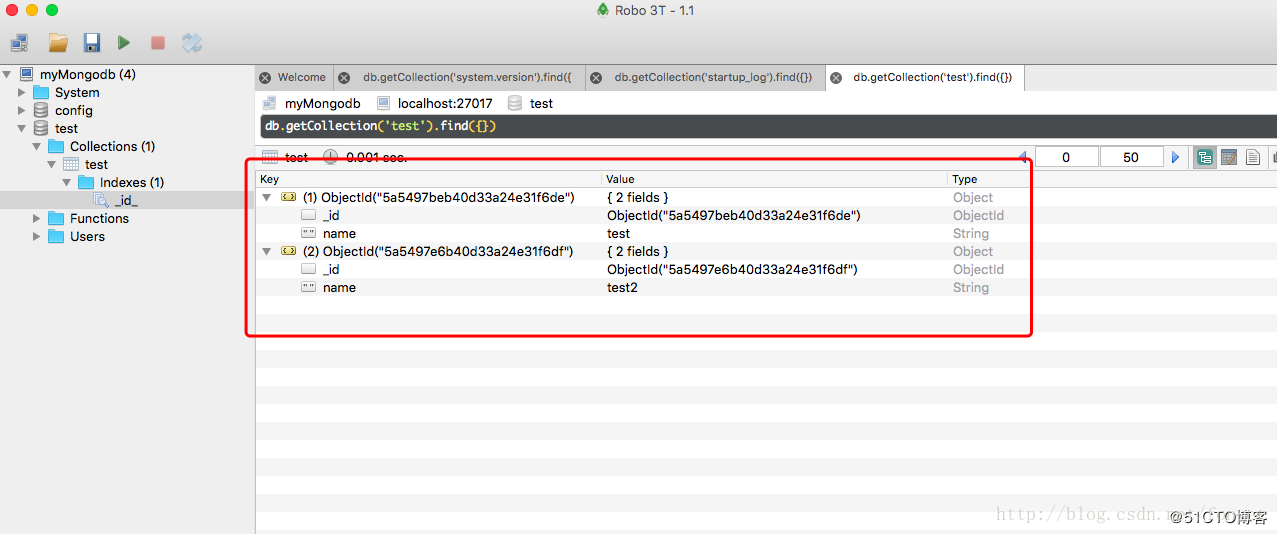Close the system.version query tab
This screenshot has height=534, width=1277.
click(344, 77)
